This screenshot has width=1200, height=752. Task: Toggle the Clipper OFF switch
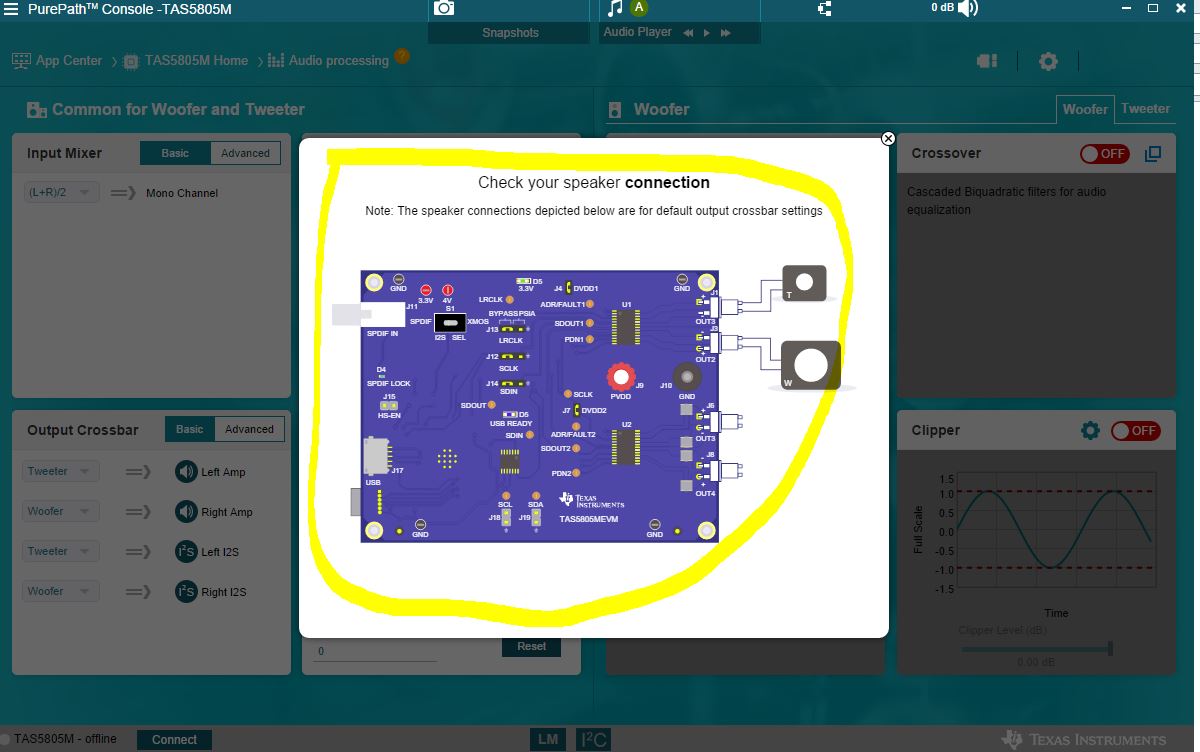pos(1135,430)
